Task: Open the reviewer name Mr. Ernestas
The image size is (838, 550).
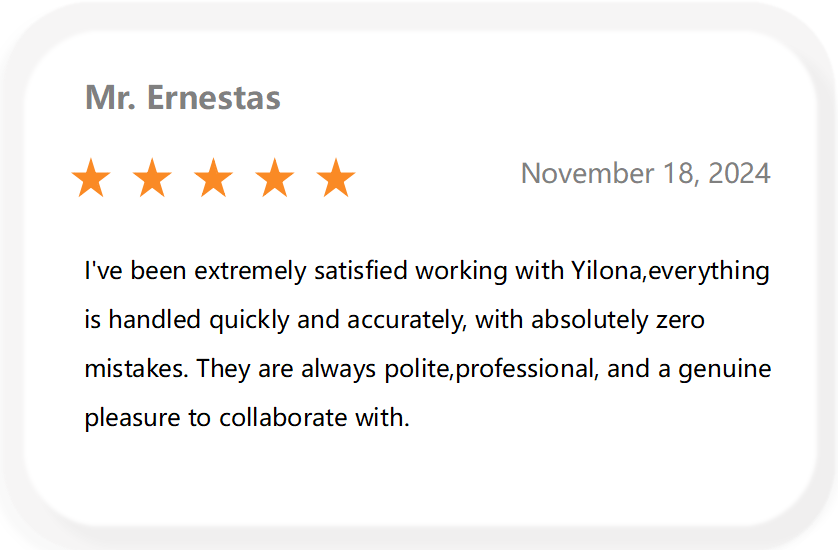Action: point(183,98)
